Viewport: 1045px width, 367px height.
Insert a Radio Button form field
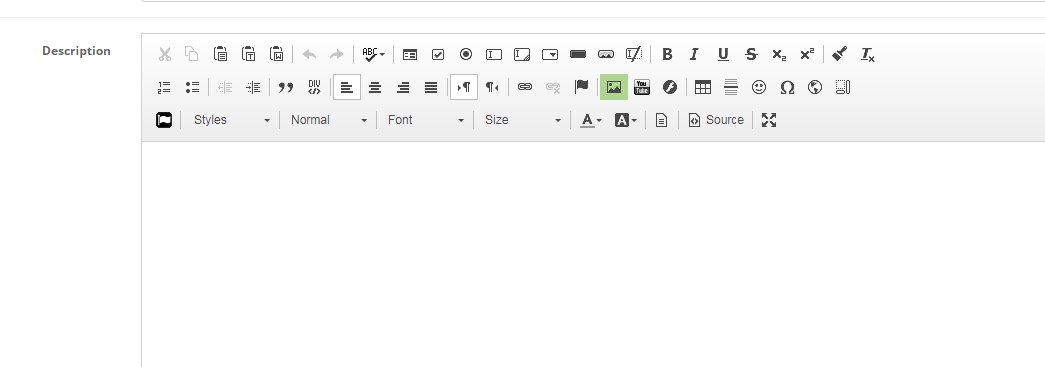[x=466, y=55]
